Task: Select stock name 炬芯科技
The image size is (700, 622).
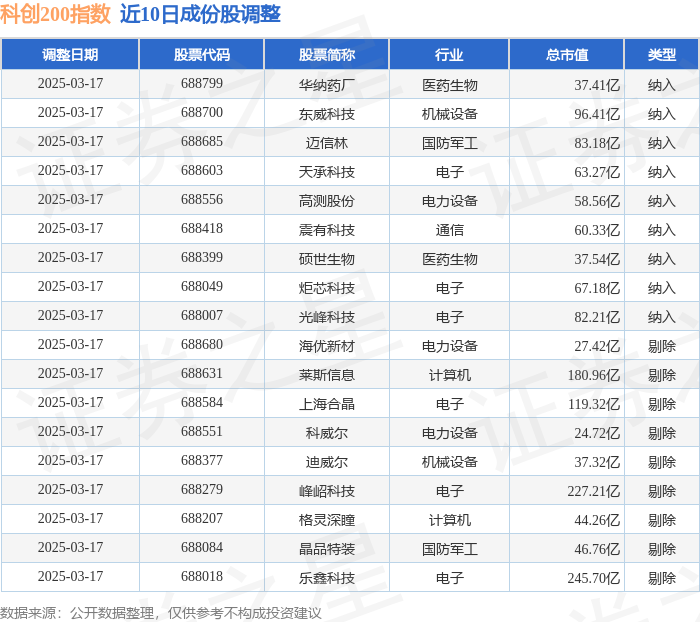Action: click(x=327, y=288)
